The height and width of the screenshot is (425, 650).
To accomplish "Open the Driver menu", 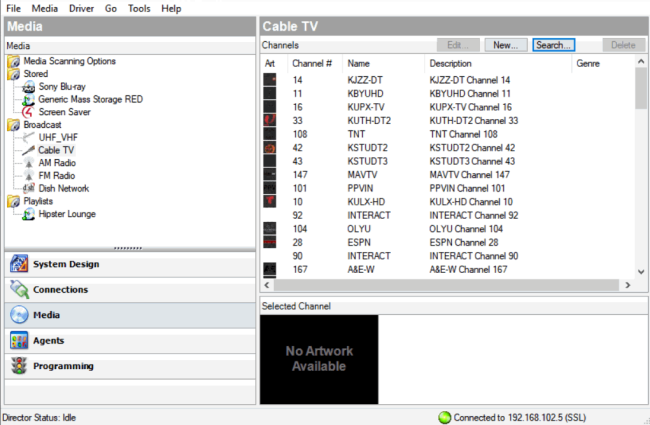I will pyautogui.click(x=81, y=8).
